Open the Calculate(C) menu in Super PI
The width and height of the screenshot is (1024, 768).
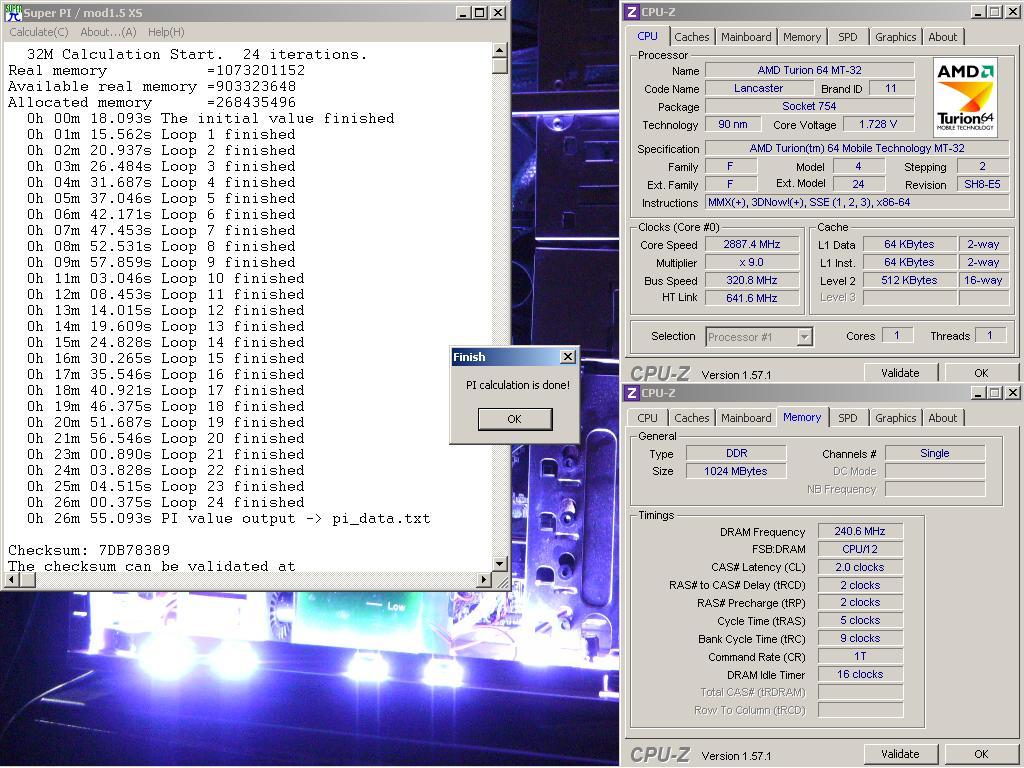[39, 32]
